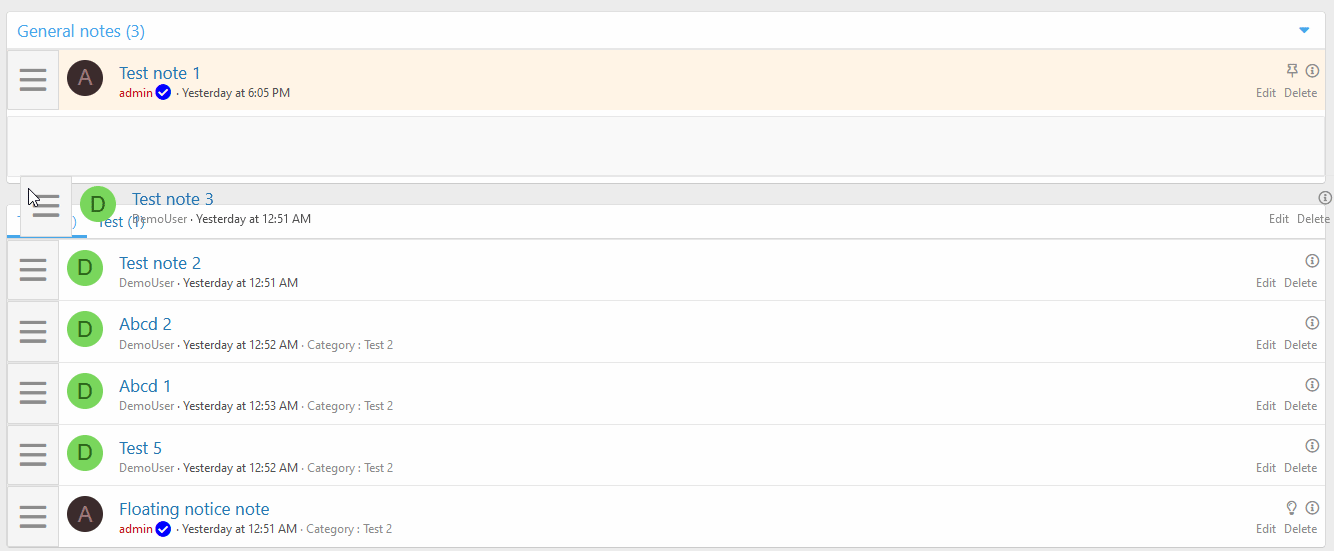The height and width of the screenshot is (551, 1334).
Task: Delete the Test 5 note
Action: (1300, 468)
